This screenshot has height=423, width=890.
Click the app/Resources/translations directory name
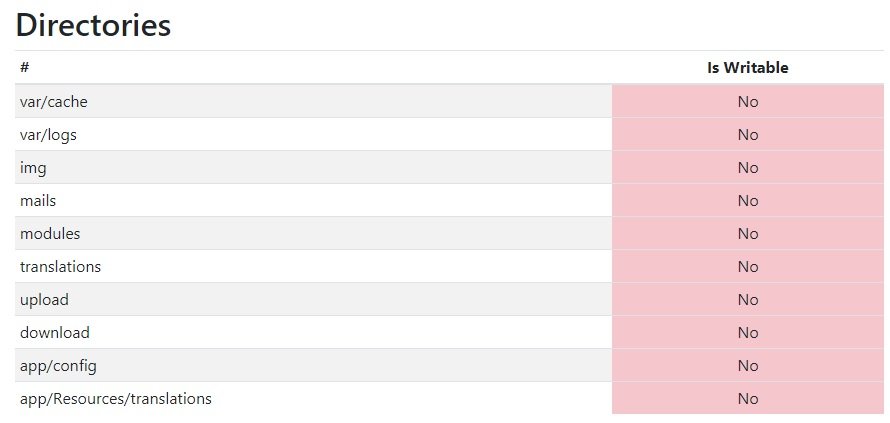click(x=115, y=398)
